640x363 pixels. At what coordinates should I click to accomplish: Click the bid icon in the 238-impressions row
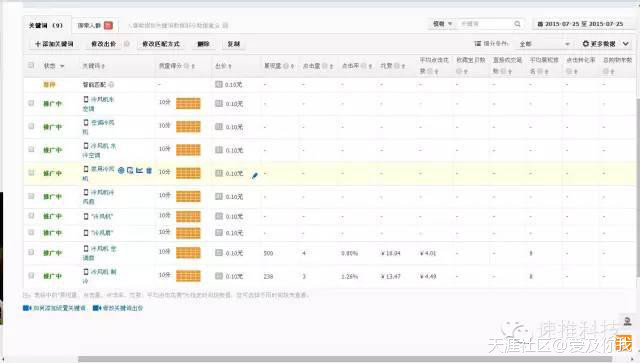pyautogui.click(x=219, y=276)
